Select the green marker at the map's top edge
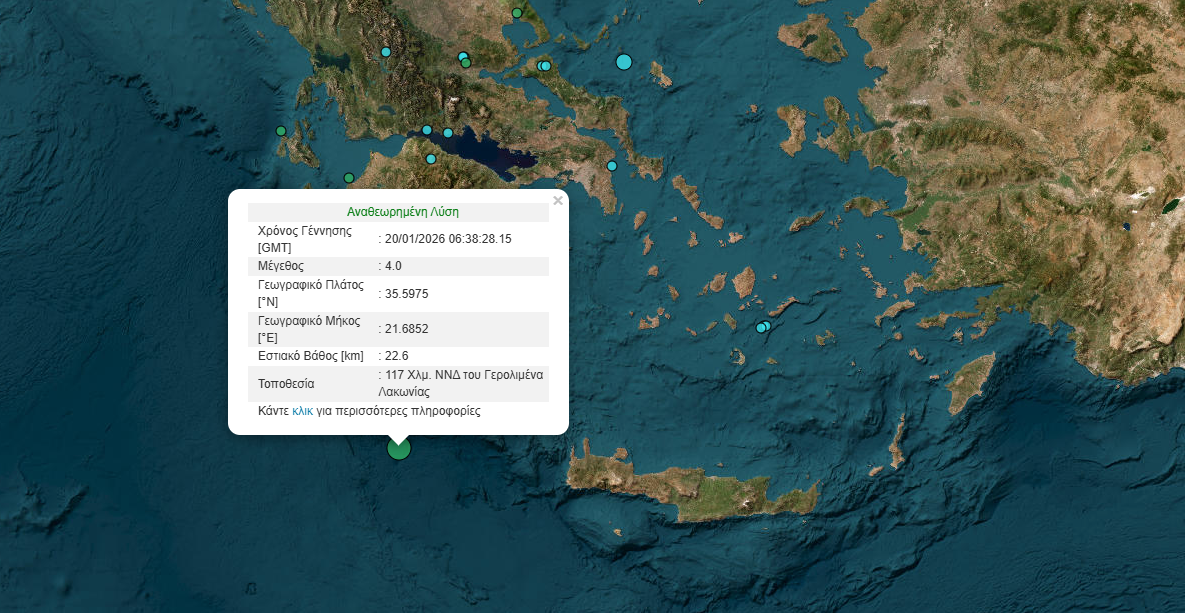Image resolution: width=1185 pixels, height=613 pixels. (517, 13)
